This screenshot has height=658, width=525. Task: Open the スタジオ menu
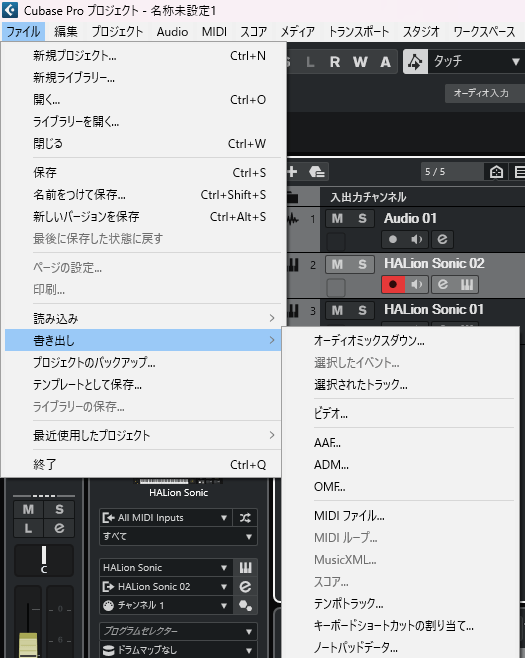coord(421,31)
